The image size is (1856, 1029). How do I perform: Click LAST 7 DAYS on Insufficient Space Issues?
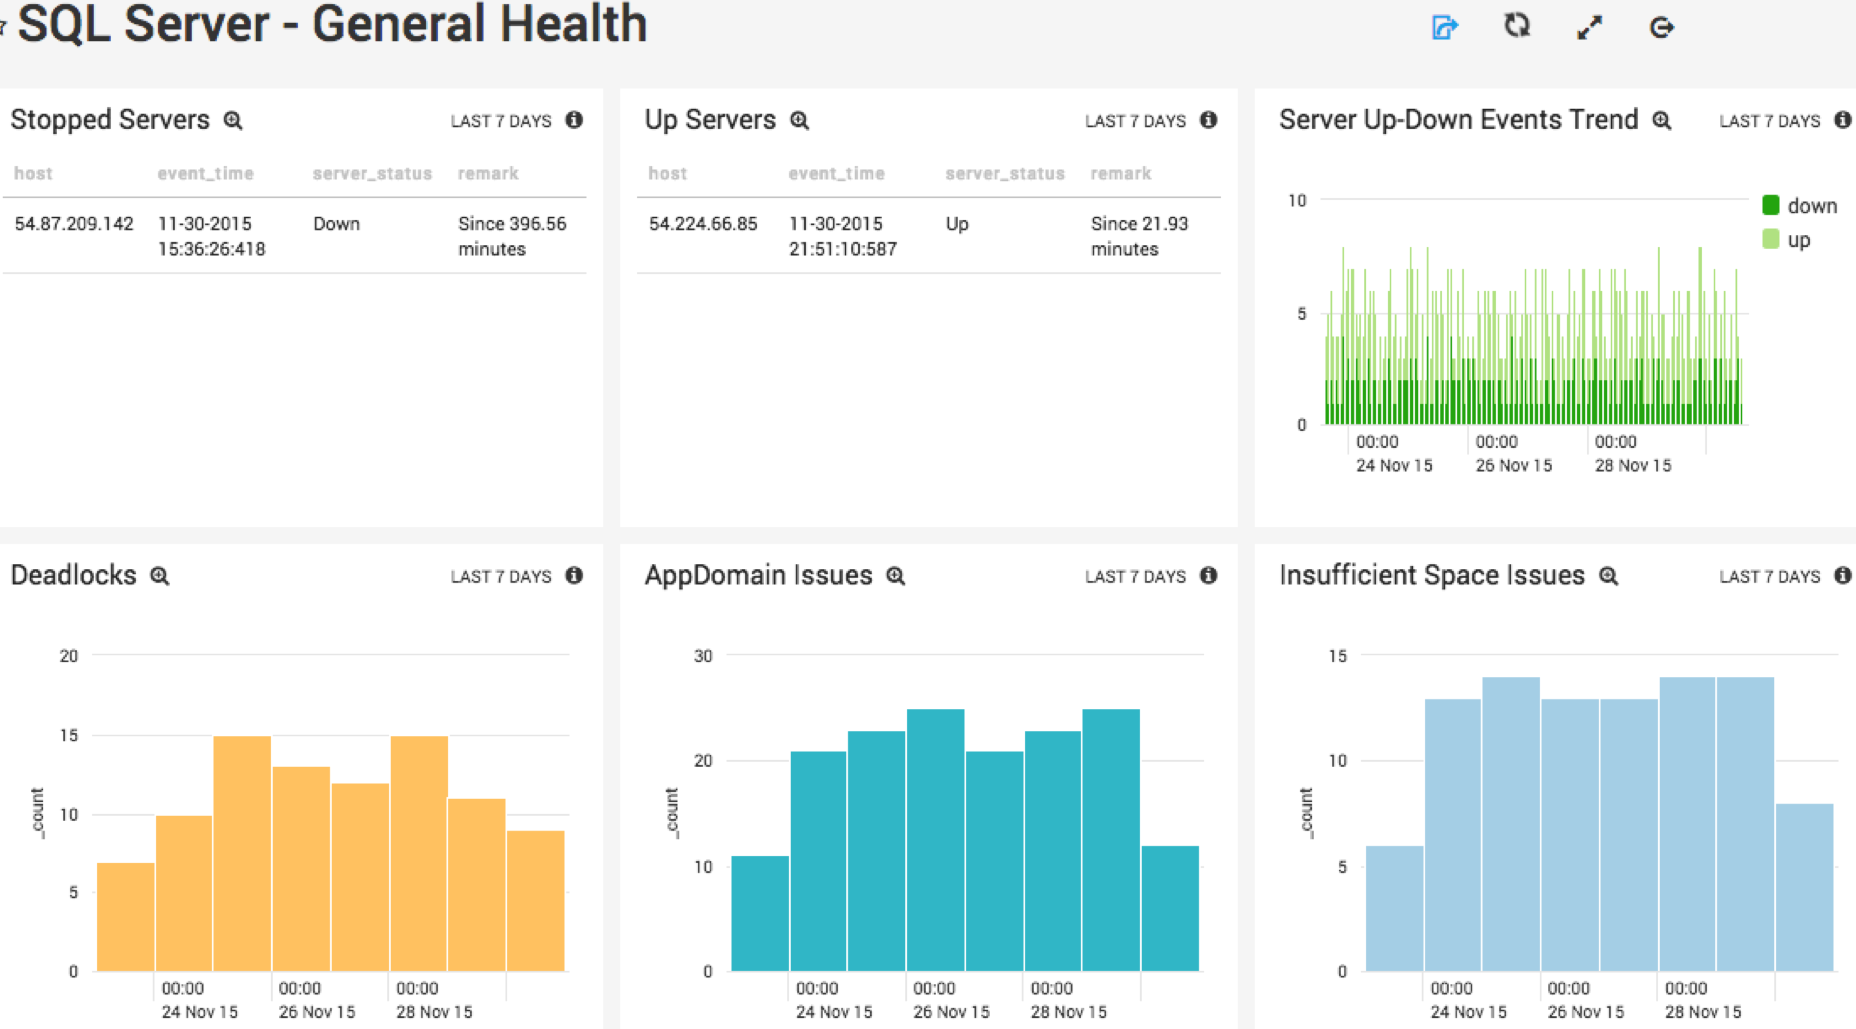click(x=1770, y=577)
